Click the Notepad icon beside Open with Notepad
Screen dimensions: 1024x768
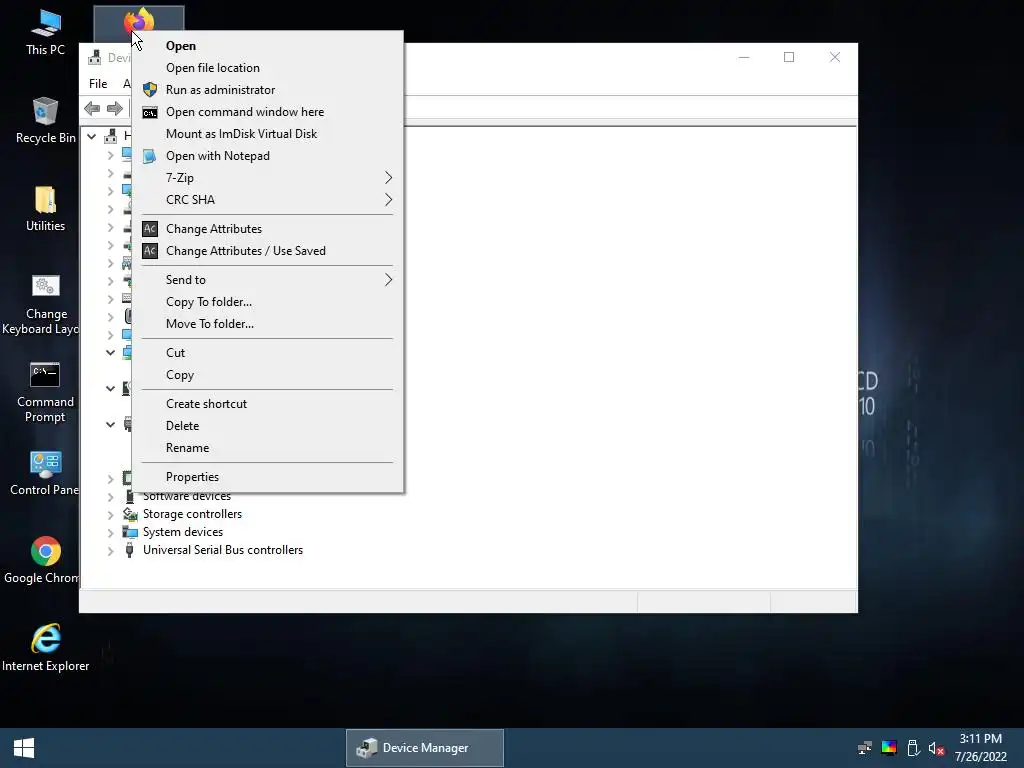tap(150, 156)
